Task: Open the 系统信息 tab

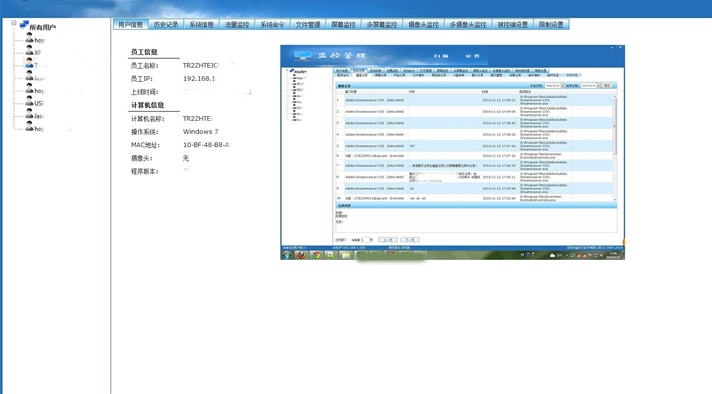Action: [201, 25]
